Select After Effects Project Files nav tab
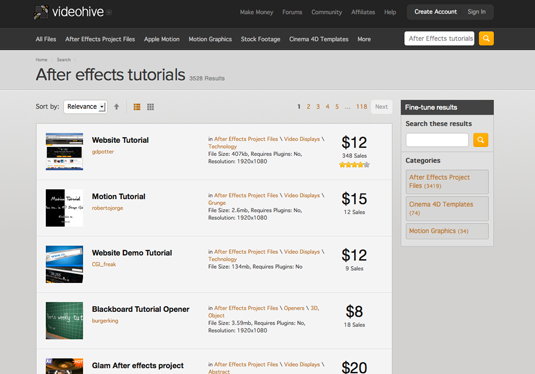 pos(100,39)
